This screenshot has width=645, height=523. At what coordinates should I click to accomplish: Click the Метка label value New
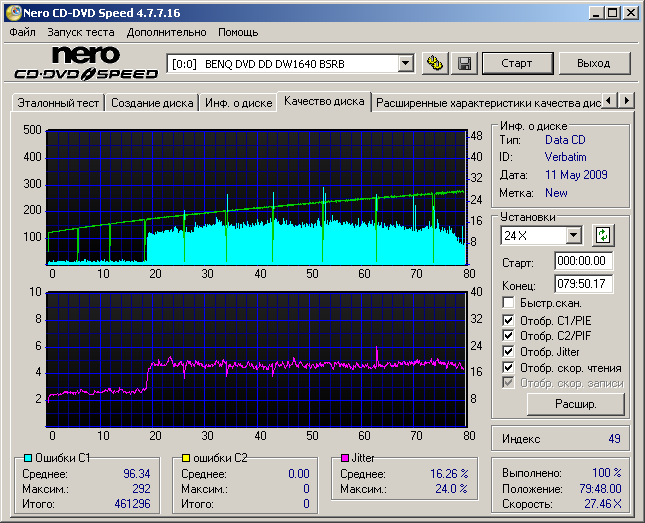tap(556, 193)
